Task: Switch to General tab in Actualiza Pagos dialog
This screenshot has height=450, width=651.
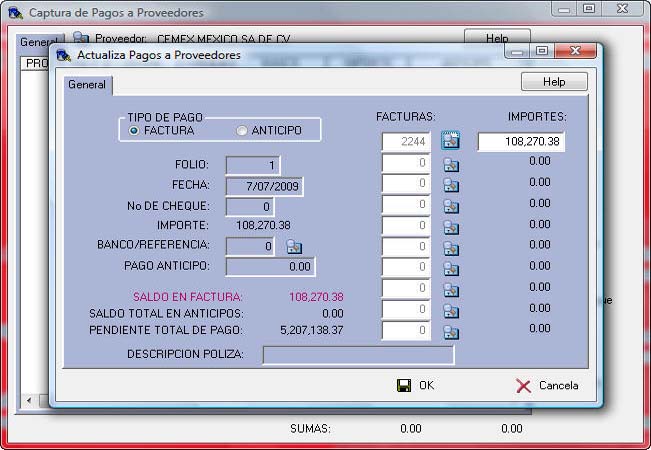Action: pyautogui.click(x=87, y=85)
